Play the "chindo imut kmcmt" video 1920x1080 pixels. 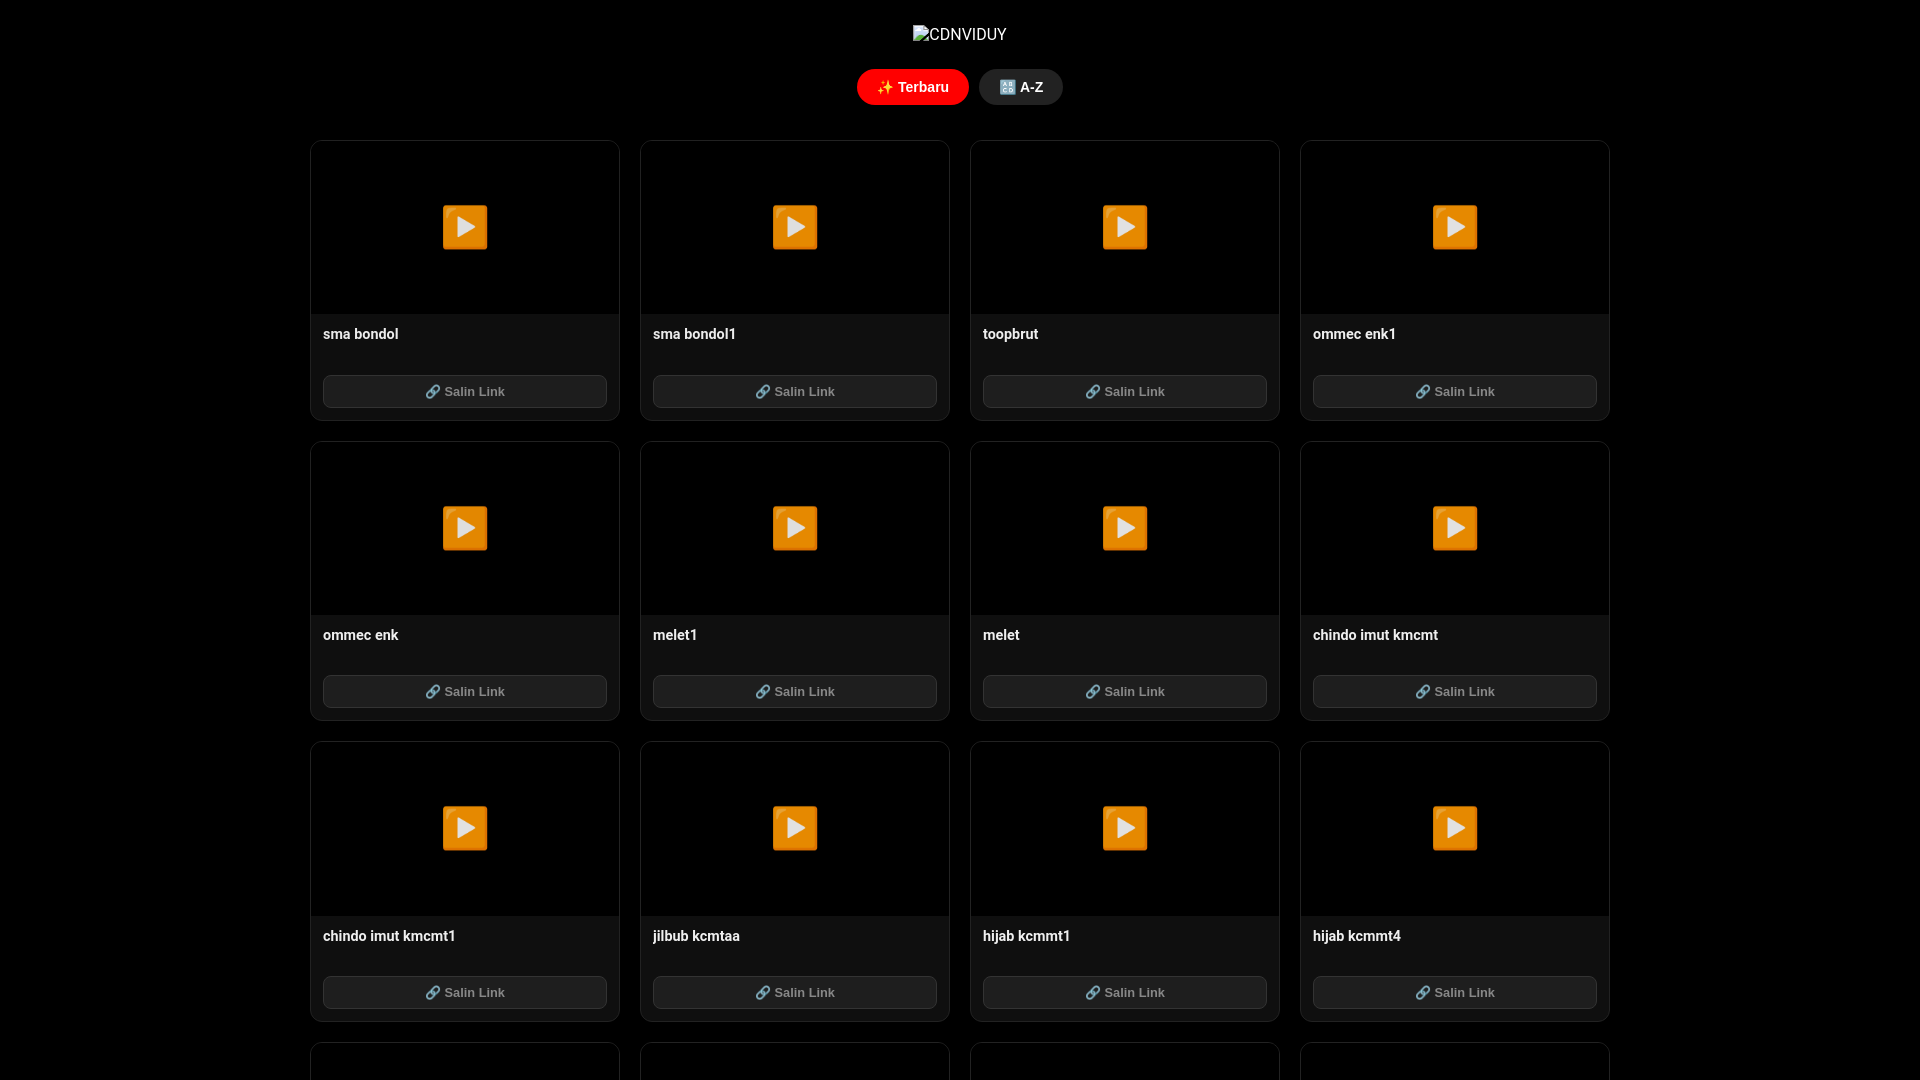[1455, 528]
